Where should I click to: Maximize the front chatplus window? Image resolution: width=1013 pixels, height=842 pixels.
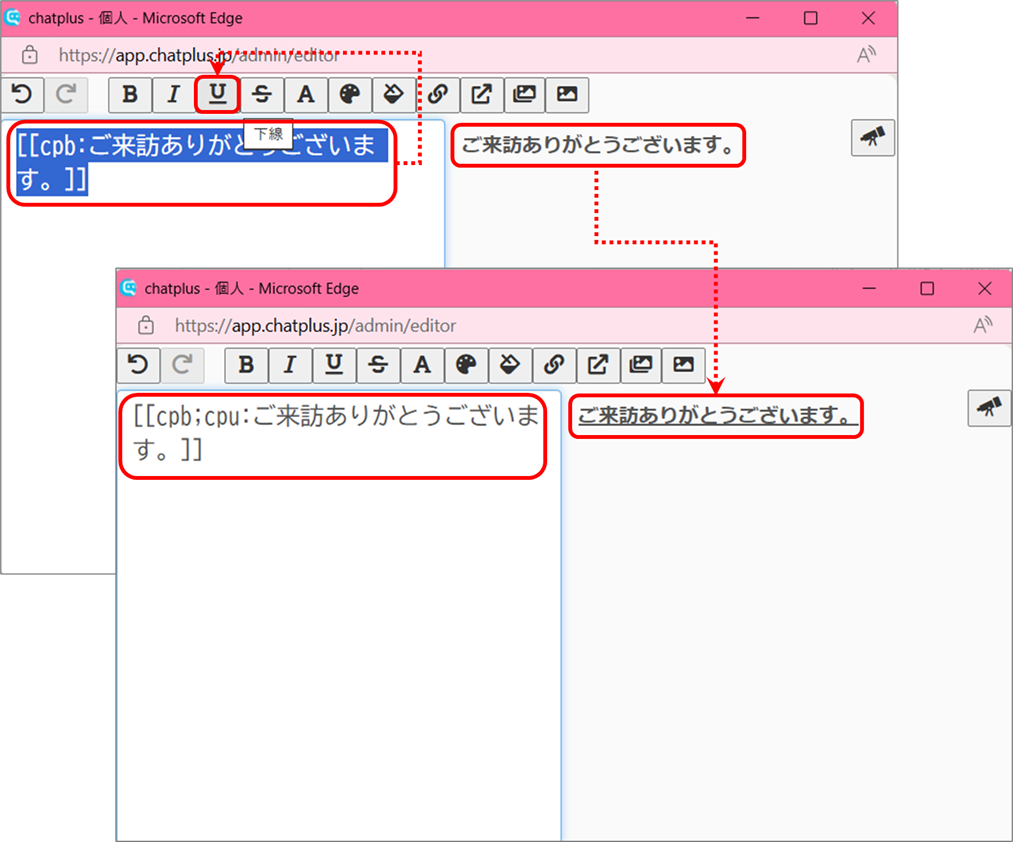(x=927, y=288)
